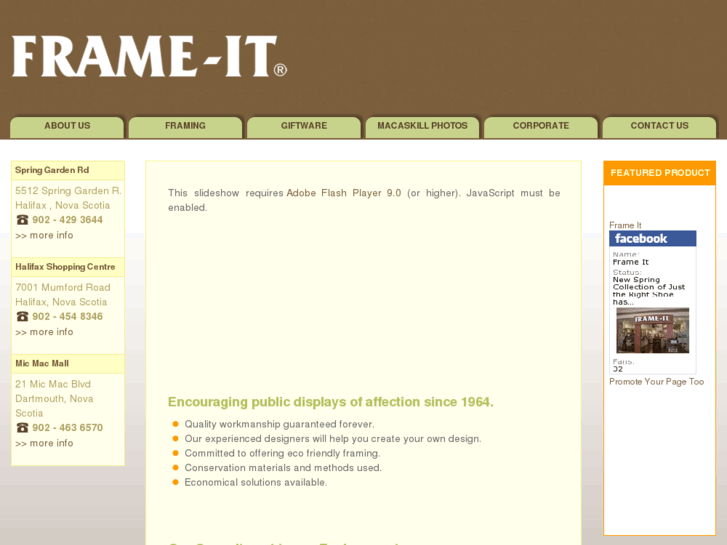Image resolution: width=727 pixels, height=545 pixels.
Task: Click the facebook banner logo
Action: coord(652,239)
